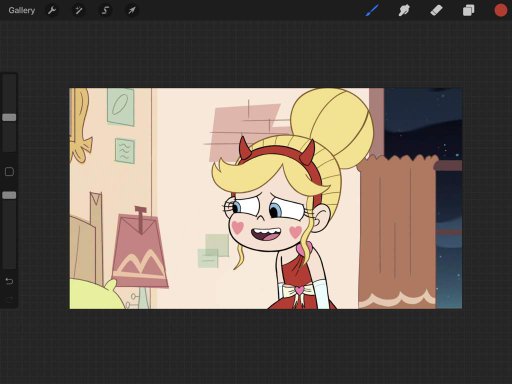Click the brown curtain in the artwork
The height and width of the screenshot is (384, 512).
click(397, 232)
